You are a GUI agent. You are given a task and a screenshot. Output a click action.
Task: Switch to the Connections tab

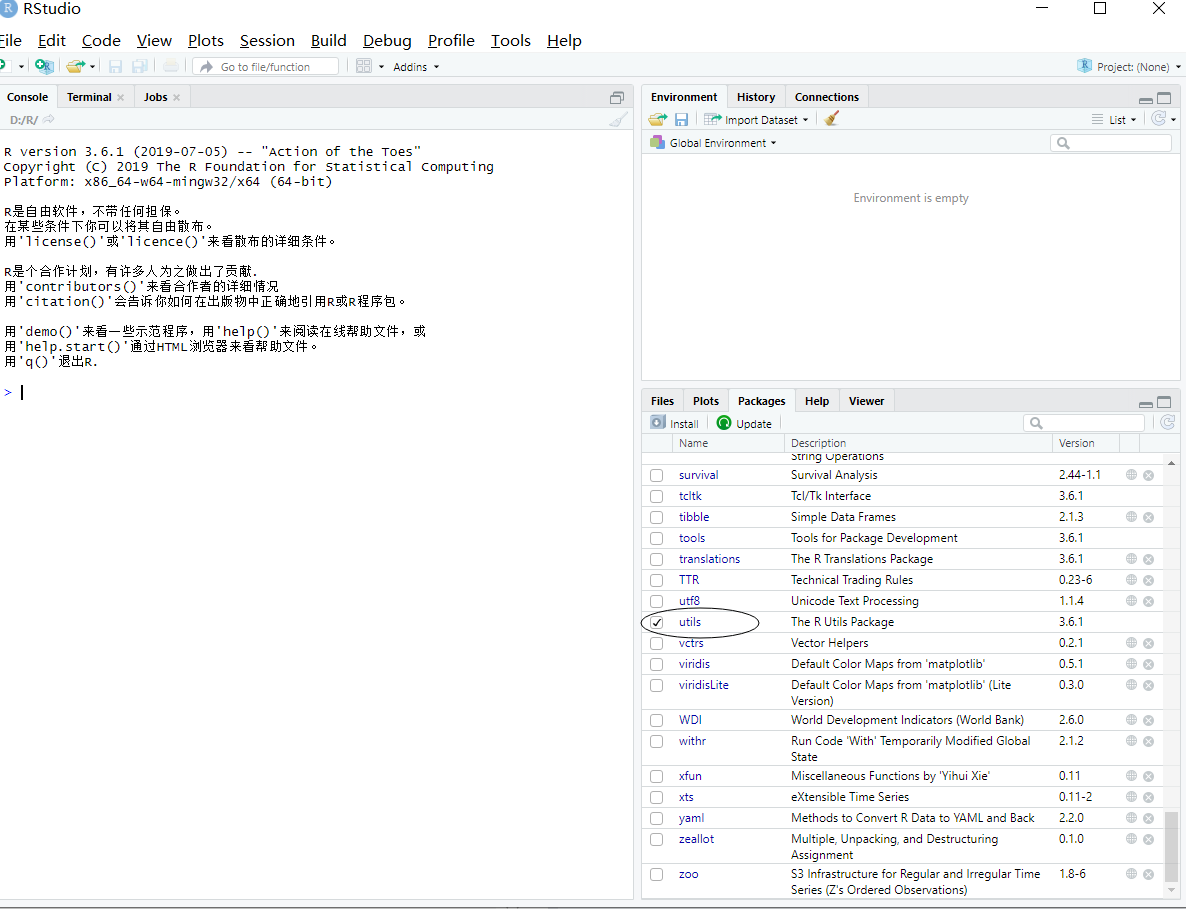pyautogui.click(x=827, y=97)
